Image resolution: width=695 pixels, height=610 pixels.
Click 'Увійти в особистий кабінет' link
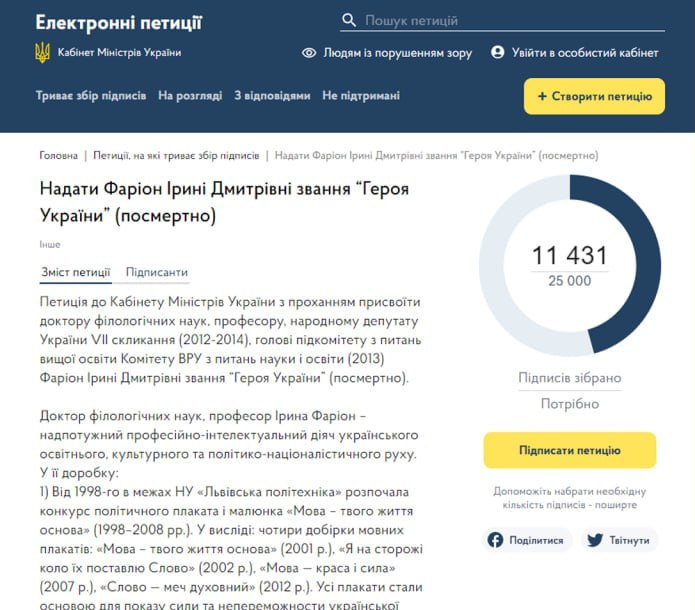(585, 53)
